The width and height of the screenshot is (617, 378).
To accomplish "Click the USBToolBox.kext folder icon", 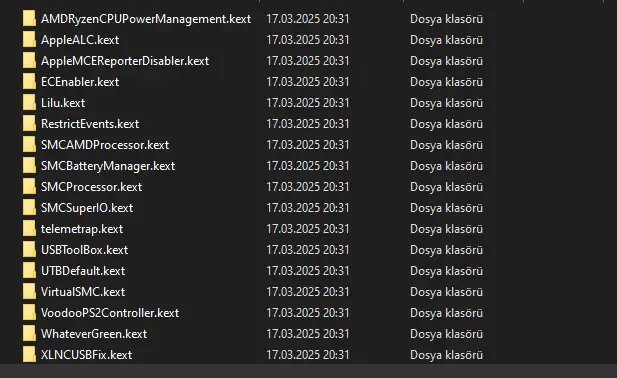I will coord(29,249).
